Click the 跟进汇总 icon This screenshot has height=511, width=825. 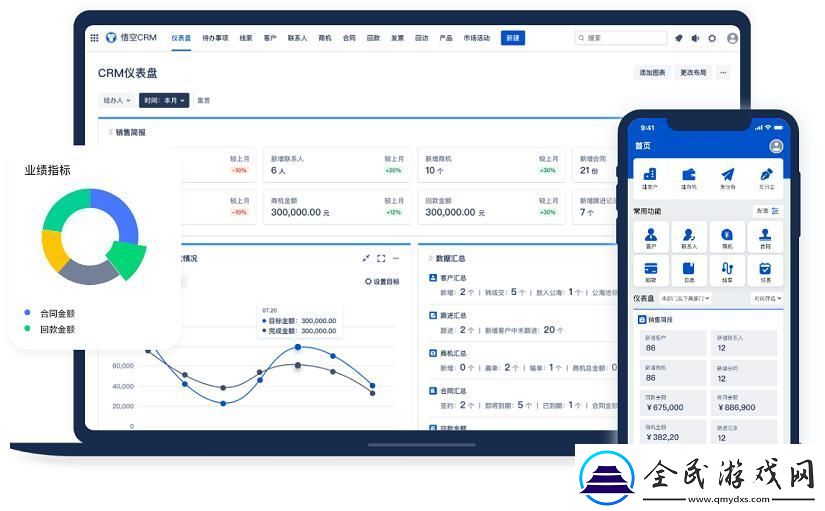click(432, 315)
